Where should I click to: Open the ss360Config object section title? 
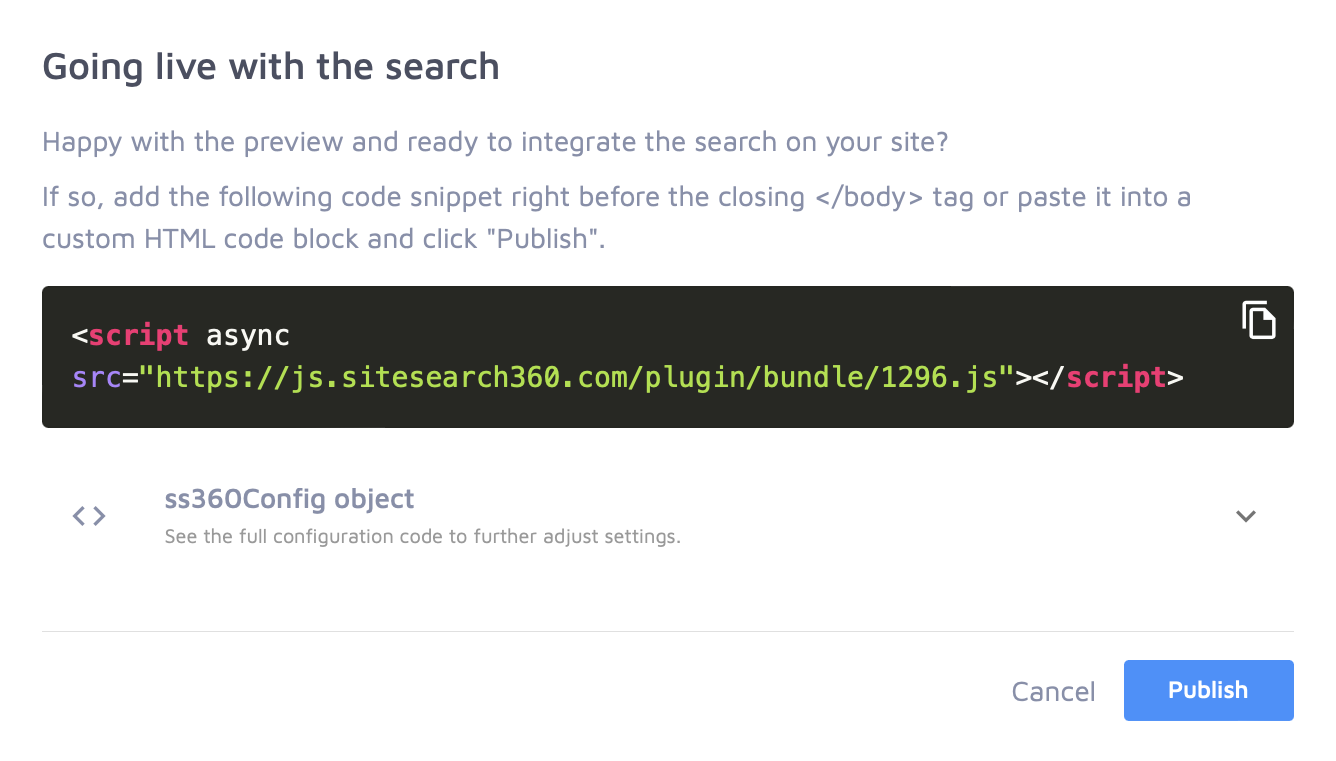(x=289, y=498)
